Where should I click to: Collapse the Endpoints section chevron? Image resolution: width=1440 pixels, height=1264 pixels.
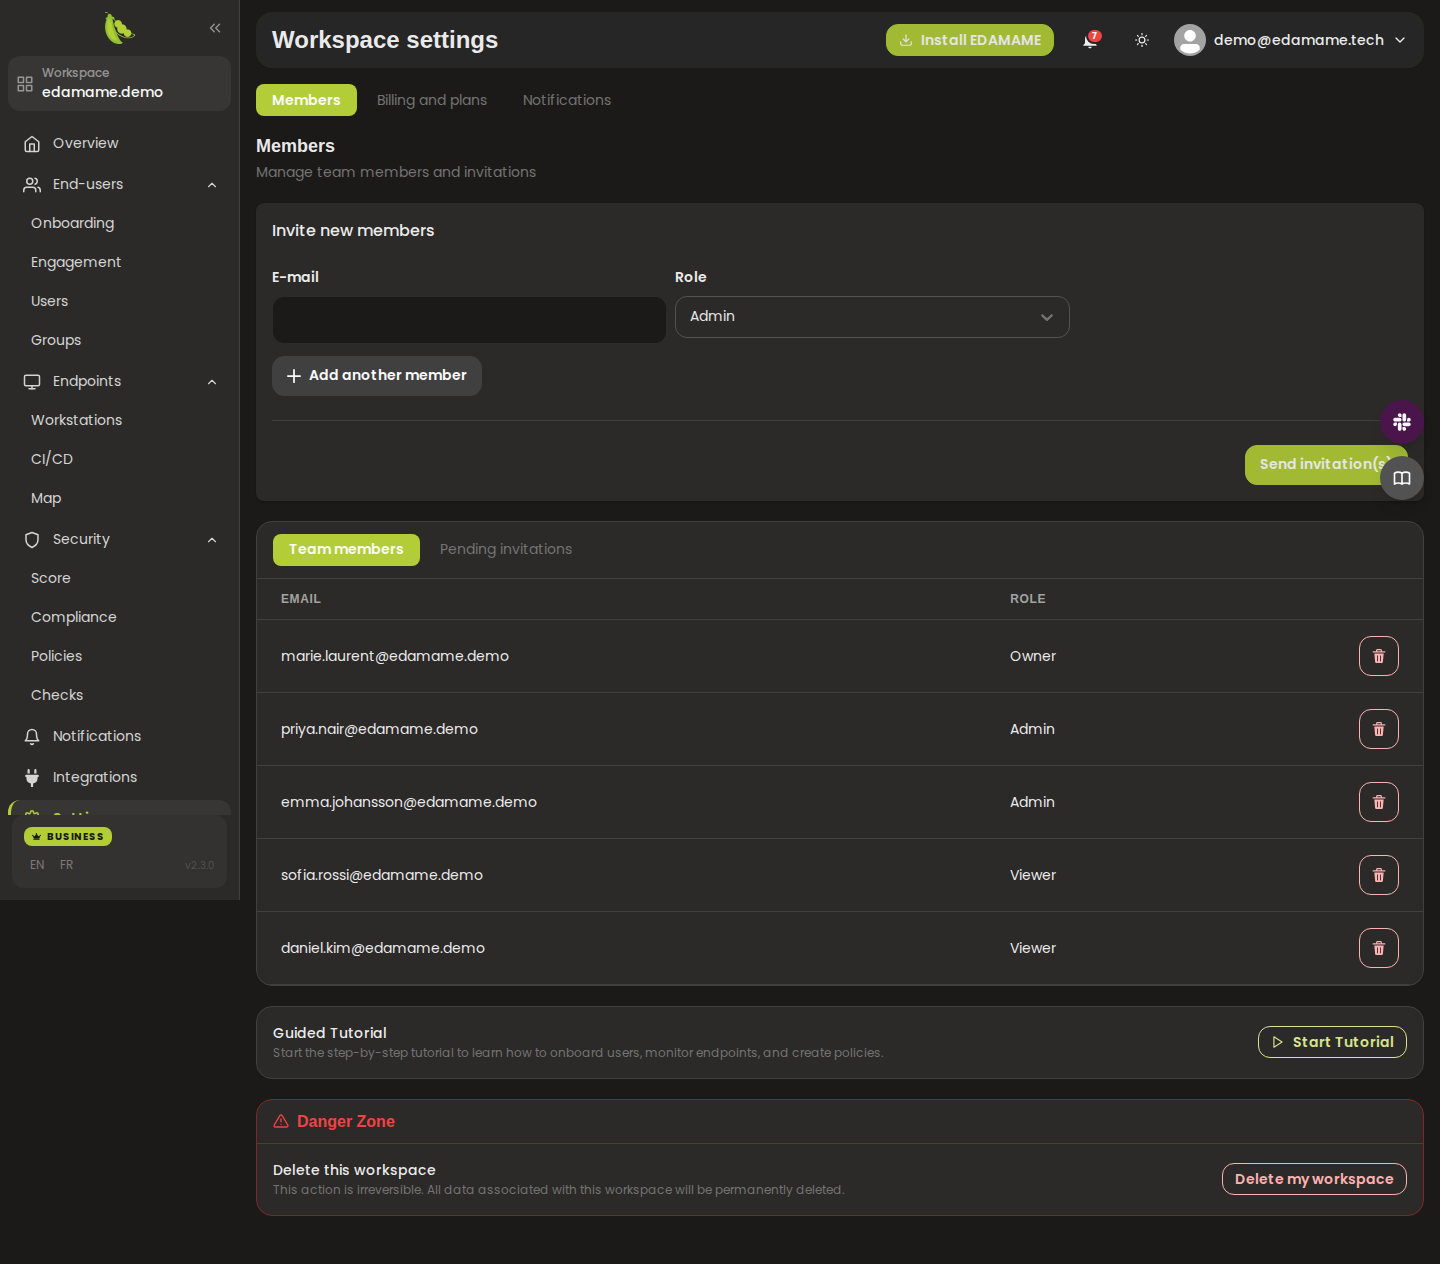click(x=212, y=382)
